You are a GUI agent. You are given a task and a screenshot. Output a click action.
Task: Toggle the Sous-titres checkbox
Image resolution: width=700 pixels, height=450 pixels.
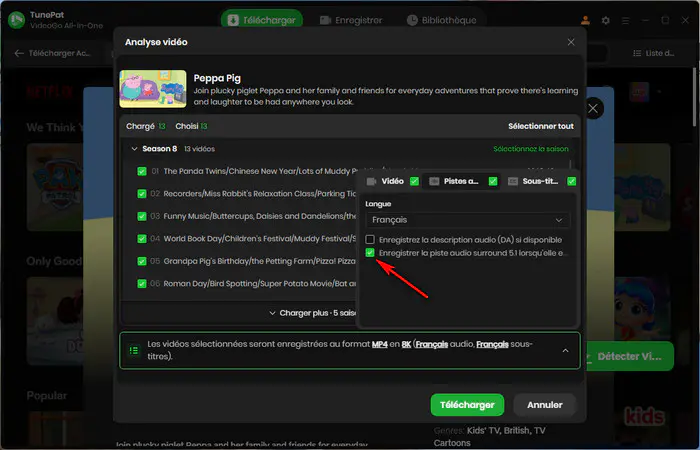[x=571, y=181]
